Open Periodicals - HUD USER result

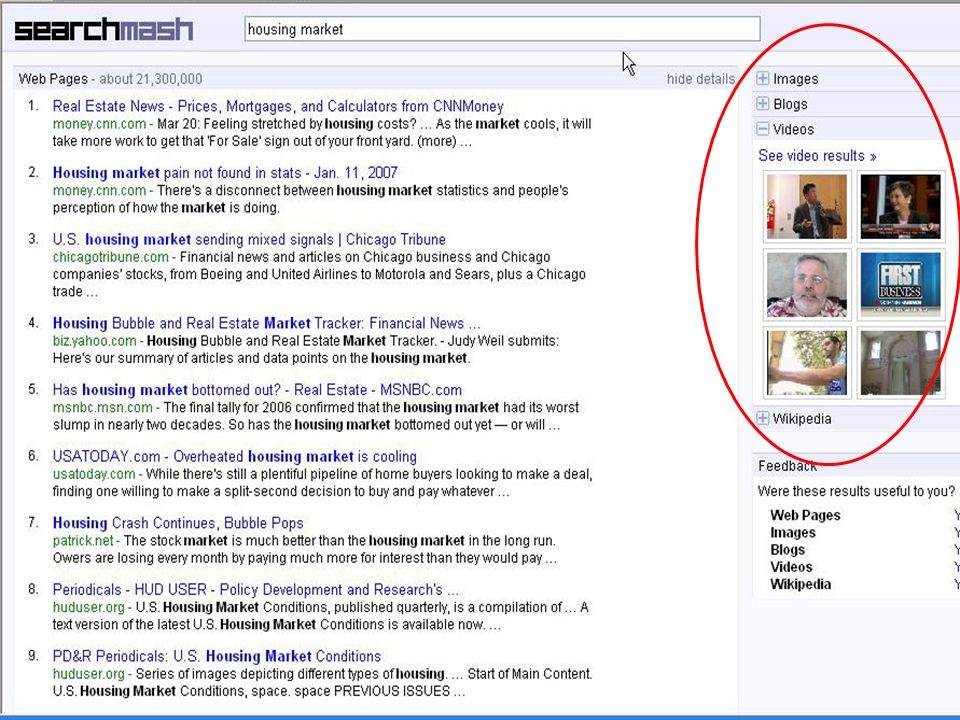(x=255, y=590)
